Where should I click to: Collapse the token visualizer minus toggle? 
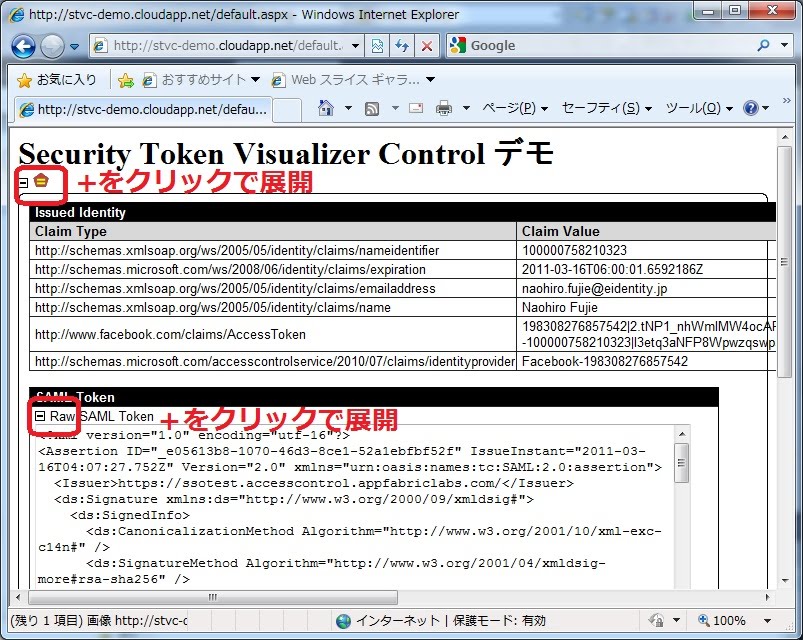[x=23, y=182]
